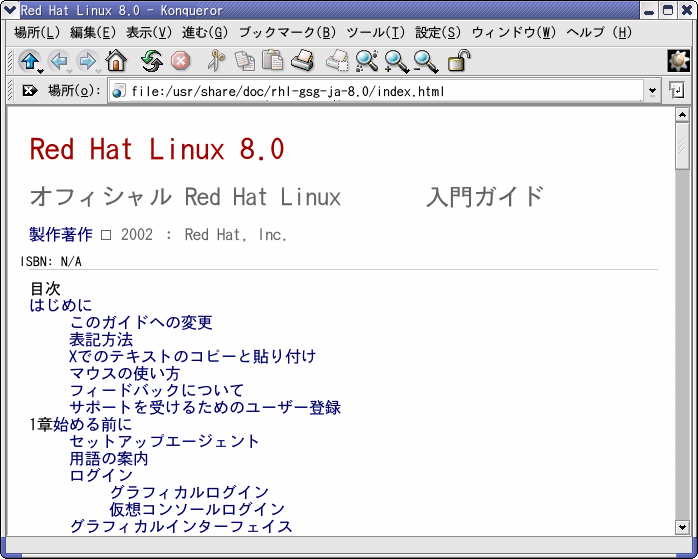Click the 場所(o): location label
Screen dimensions: 698x559
pos(74,91)
